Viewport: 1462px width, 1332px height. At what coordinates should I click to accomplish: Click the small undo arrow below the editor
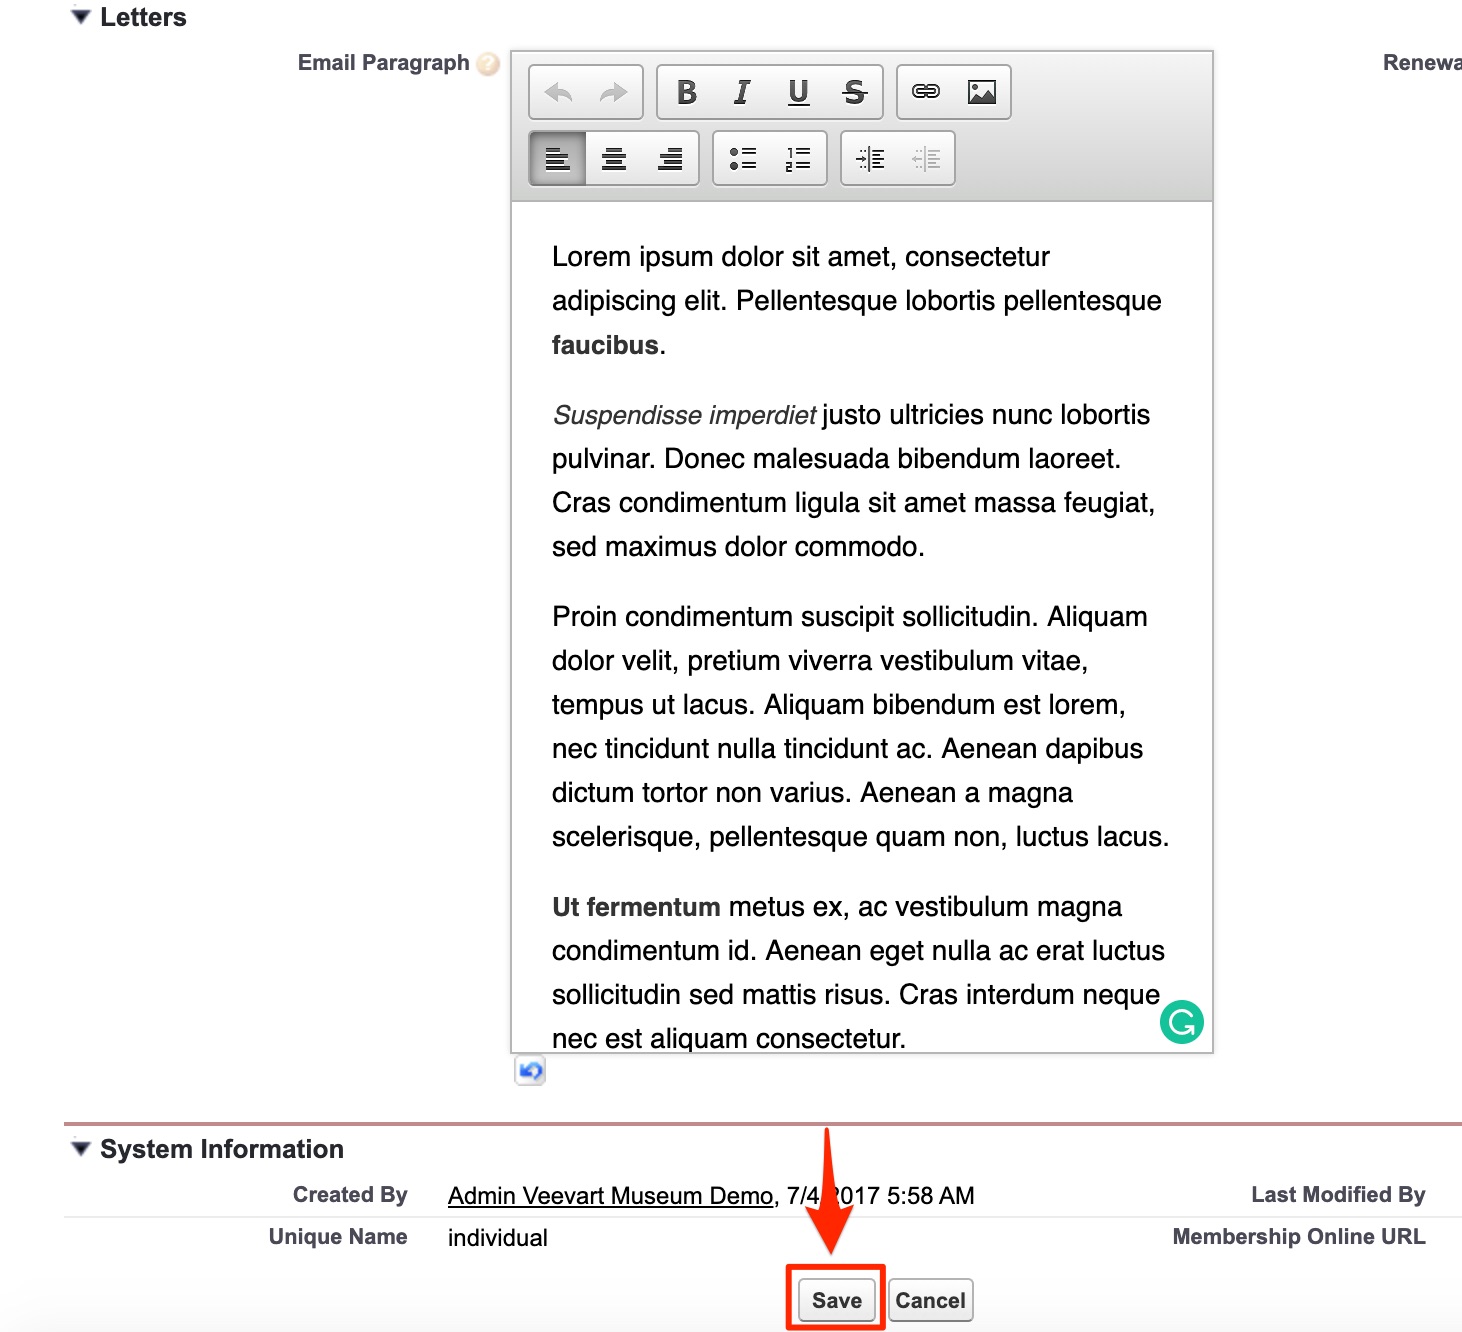point(530,1071)
